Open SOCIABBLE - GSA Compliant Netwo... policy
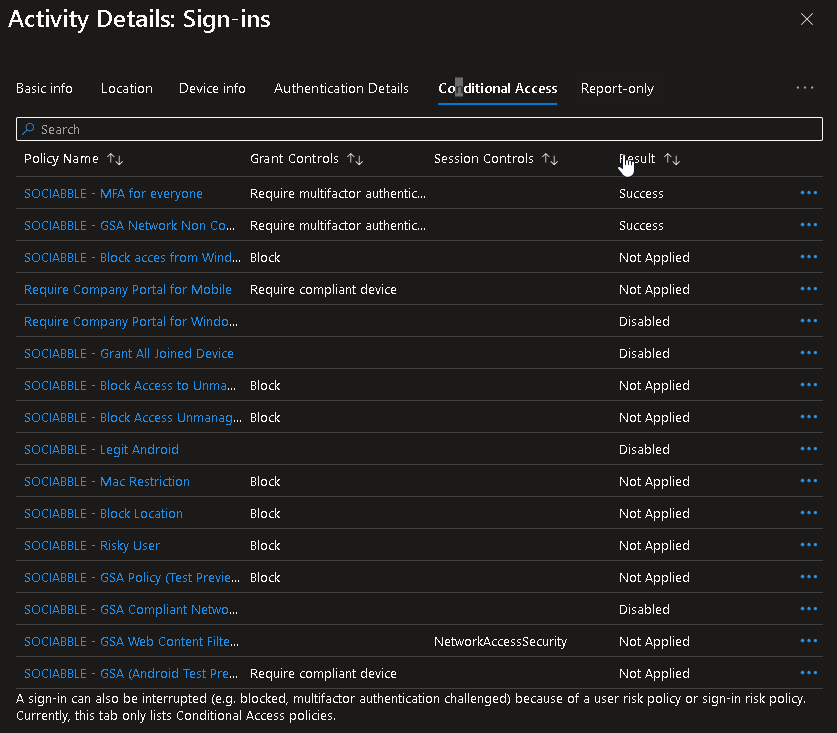 tap(131, 610)
